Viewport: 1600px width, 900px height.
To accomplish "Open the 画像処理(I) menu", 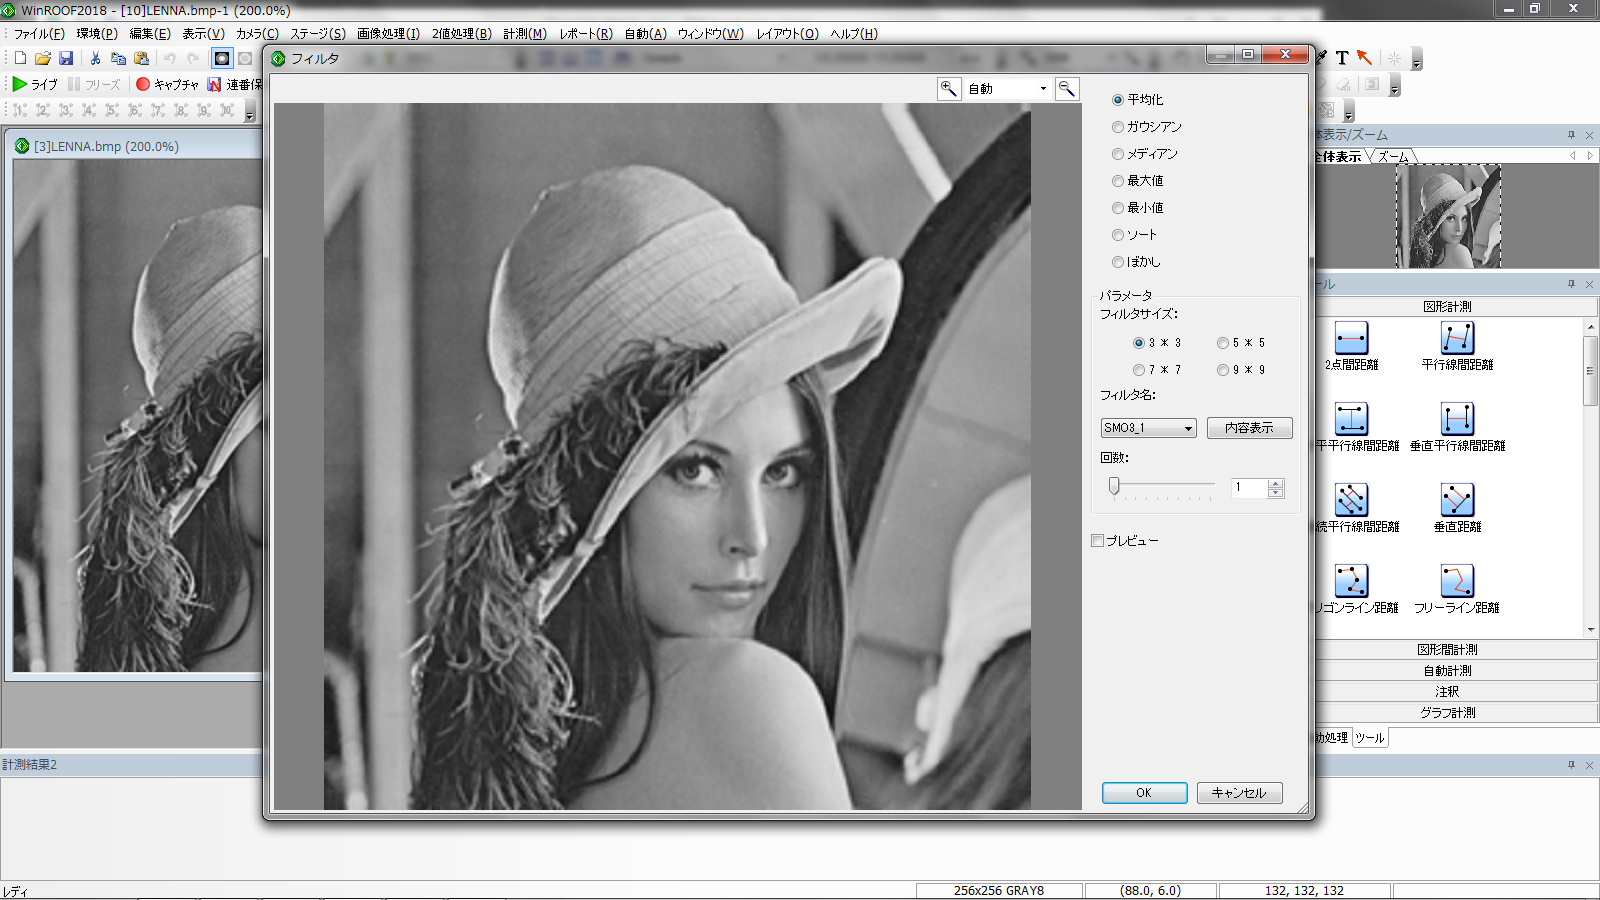I will tap(388, 34).
